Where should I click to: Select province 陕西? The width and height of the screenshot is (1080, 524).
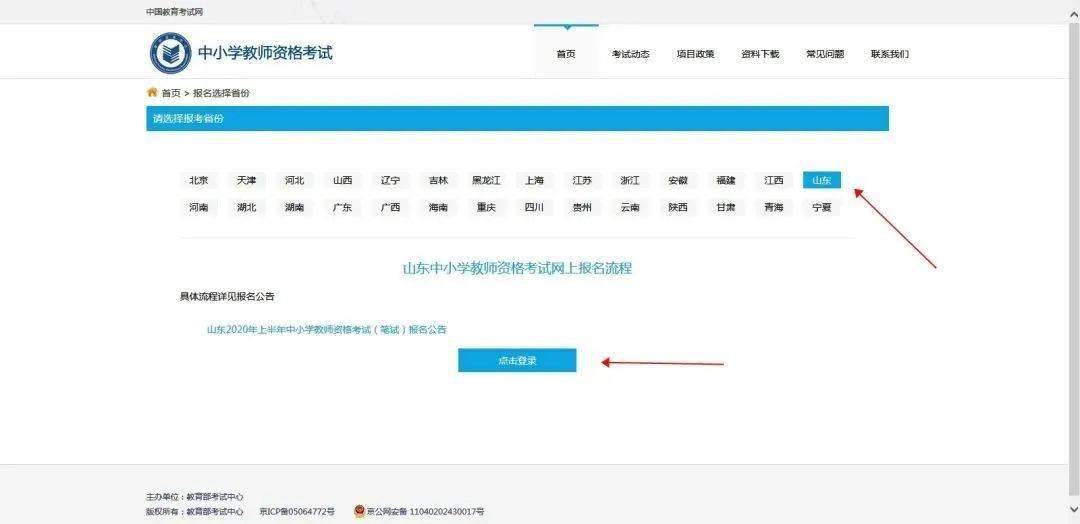[x=678, y=207]
